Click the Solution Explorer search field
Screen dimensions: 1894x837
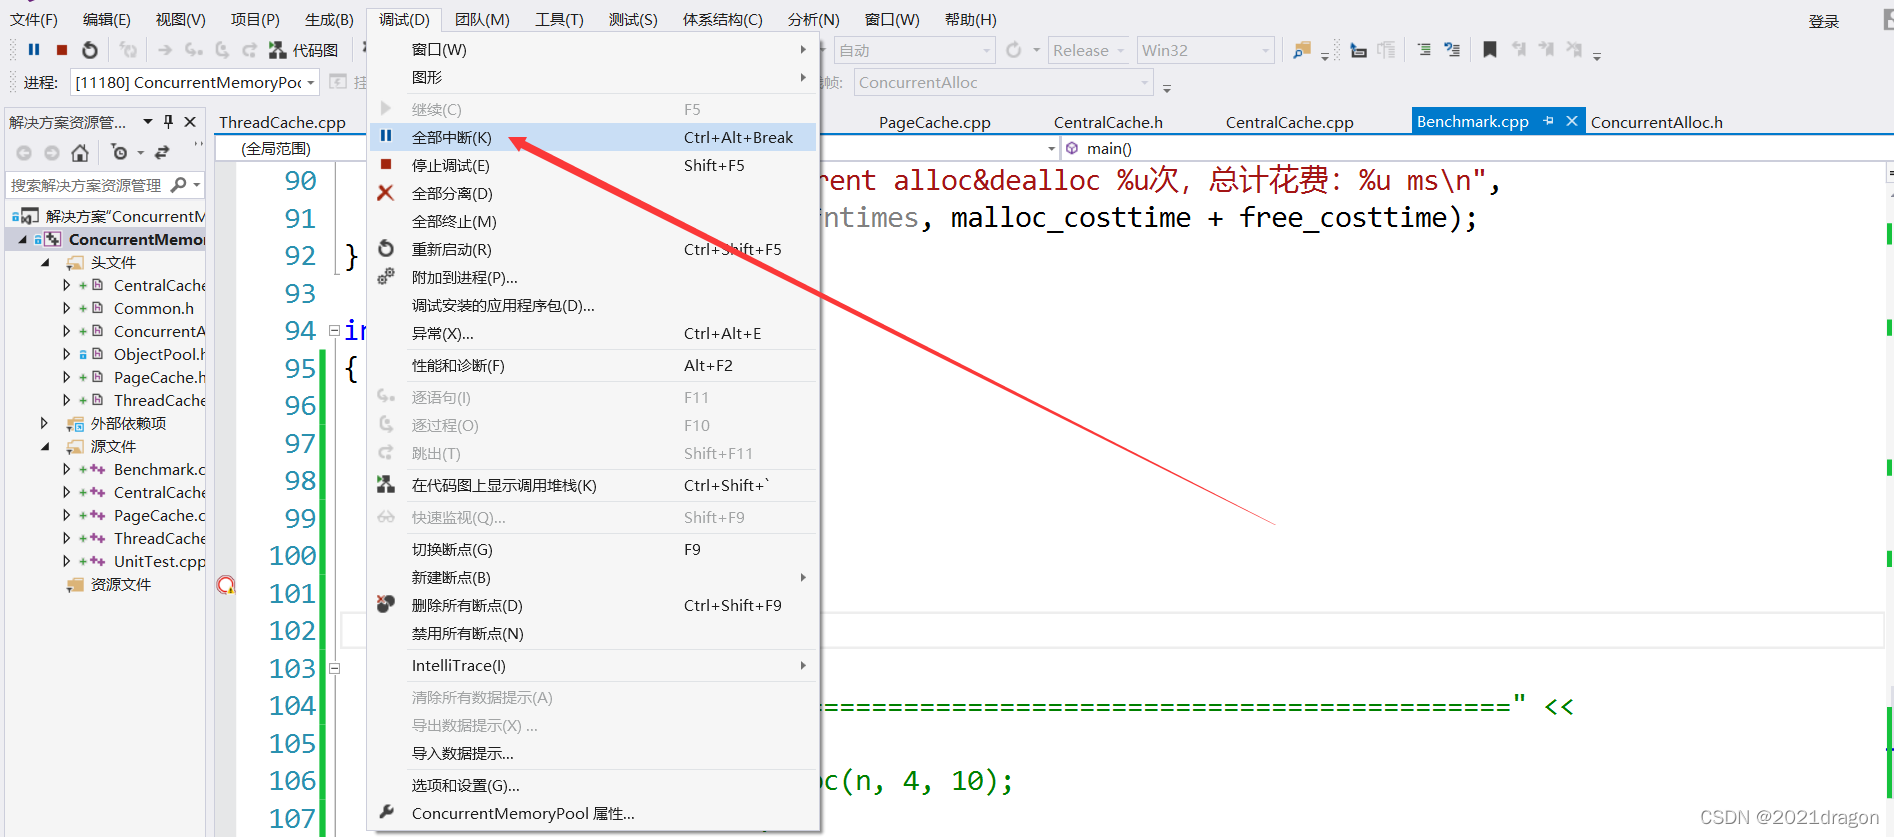[86, 185]
